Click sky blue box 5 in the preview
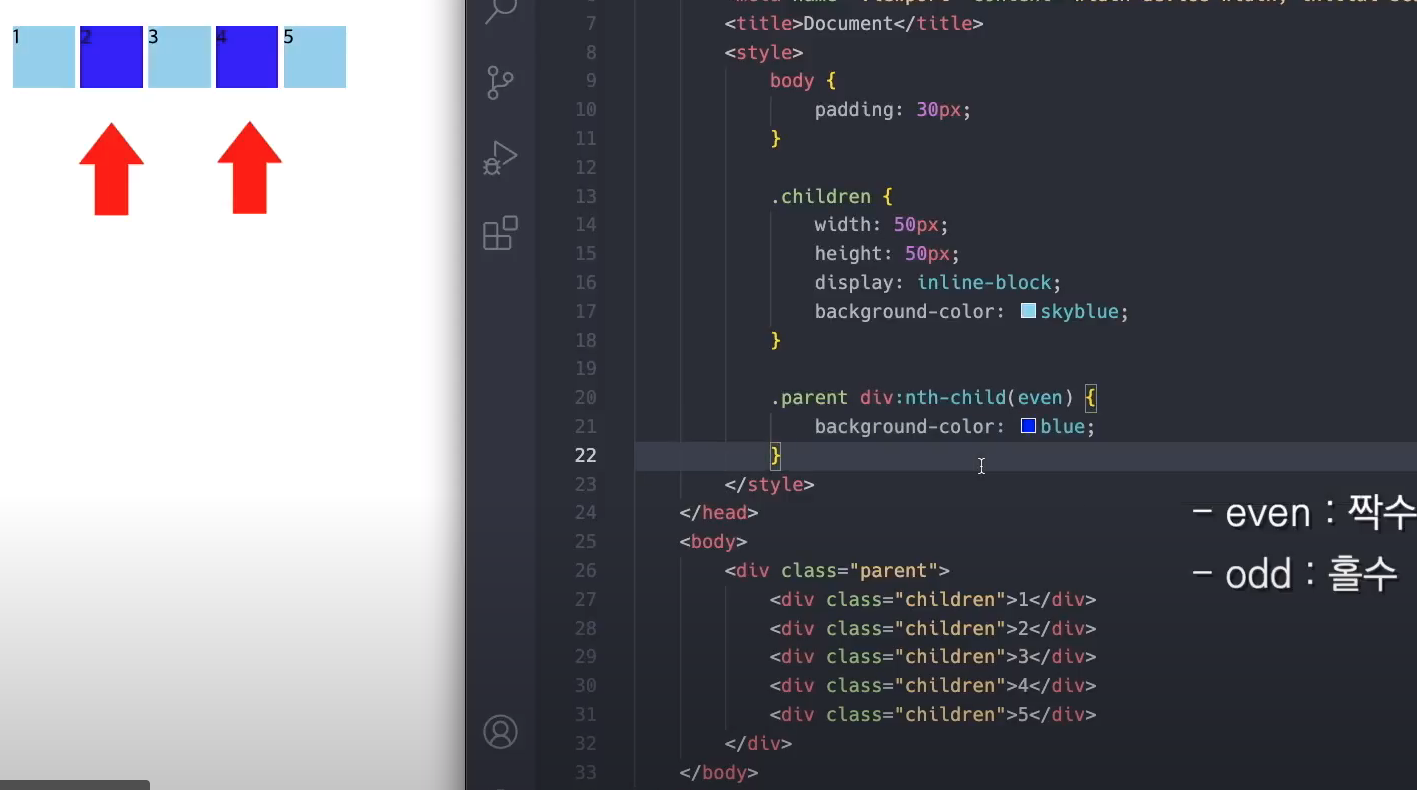 (315, 57)
